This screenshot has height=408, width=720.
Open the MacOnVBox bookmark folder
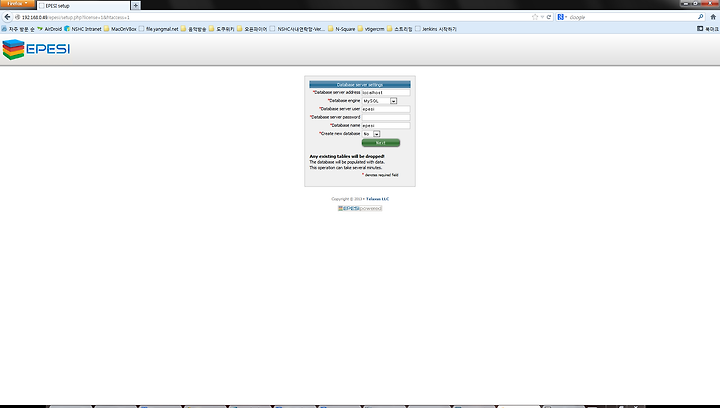coord(120,28)
